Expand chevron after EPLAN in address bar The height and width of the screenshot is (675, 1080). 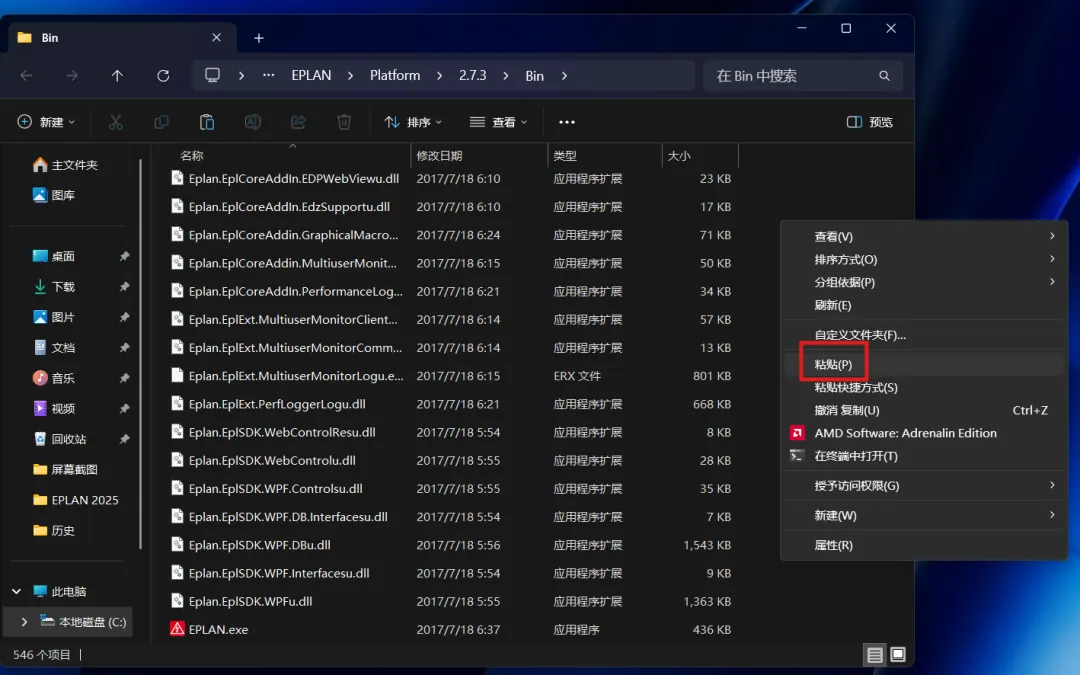pos(350,76)
